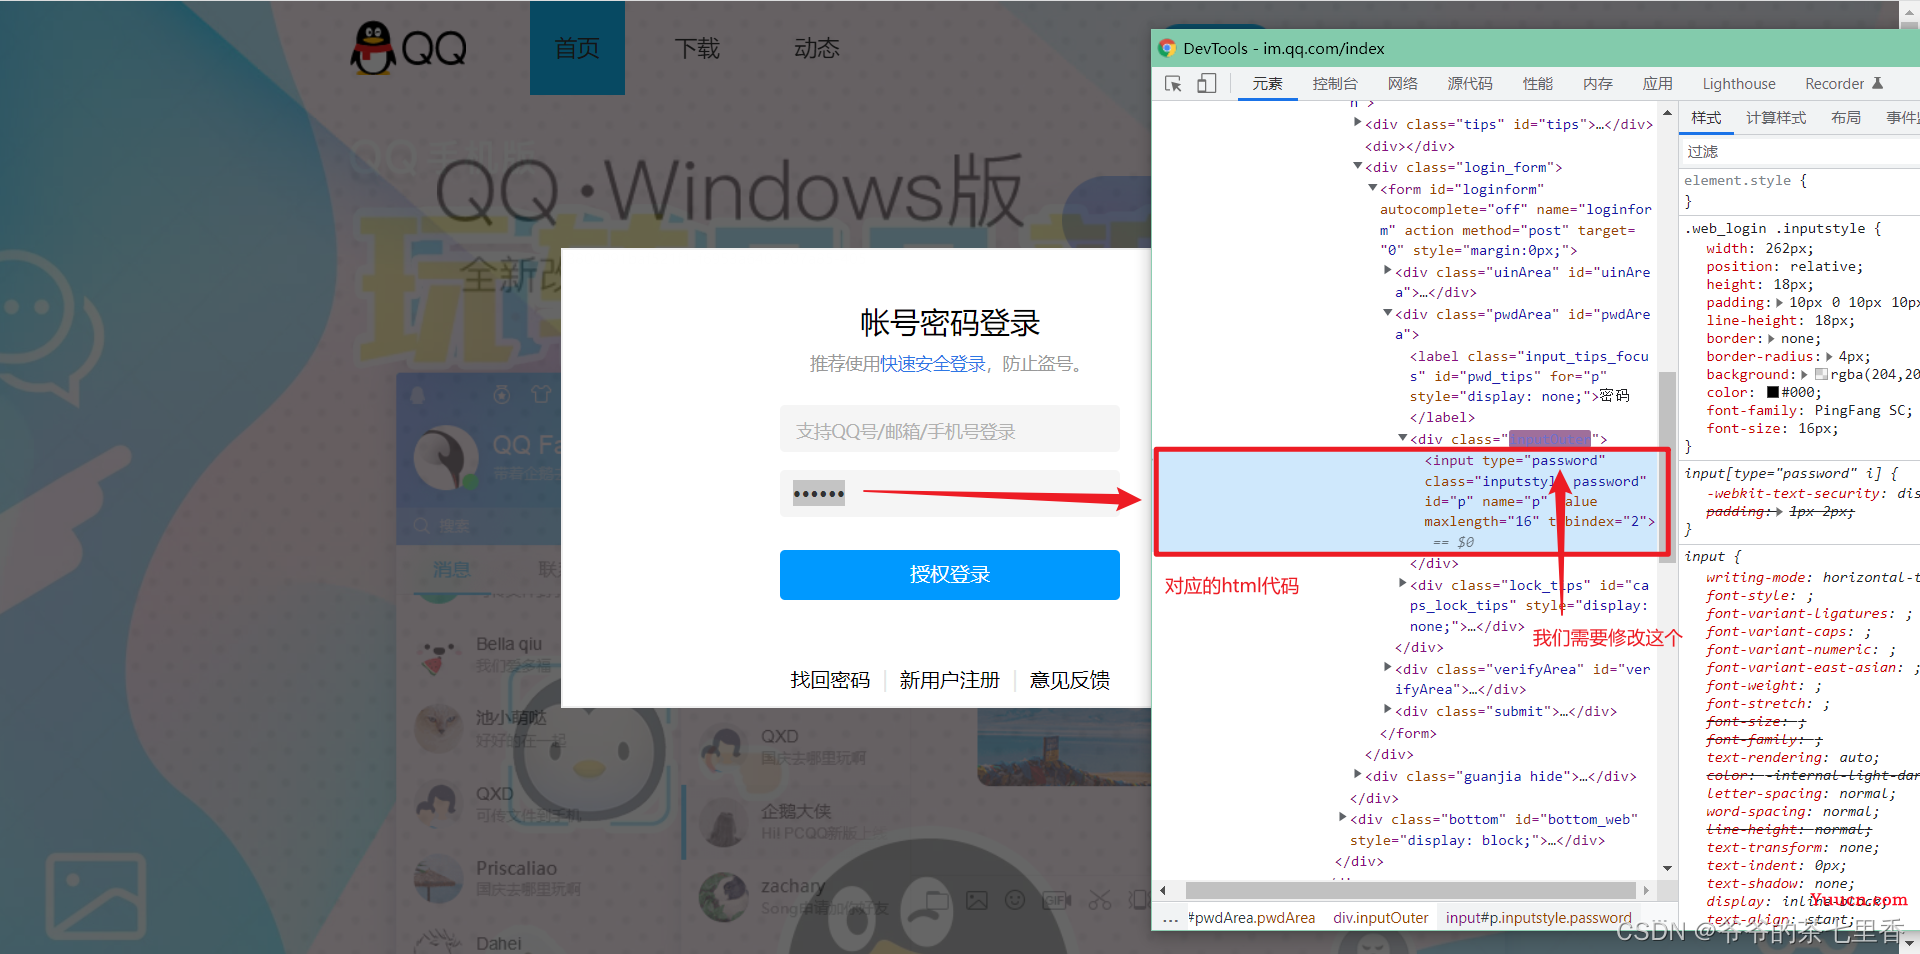
Task: Open the 源代码 (Sources) tab in DevTools
Action: tap(1470, 84)
